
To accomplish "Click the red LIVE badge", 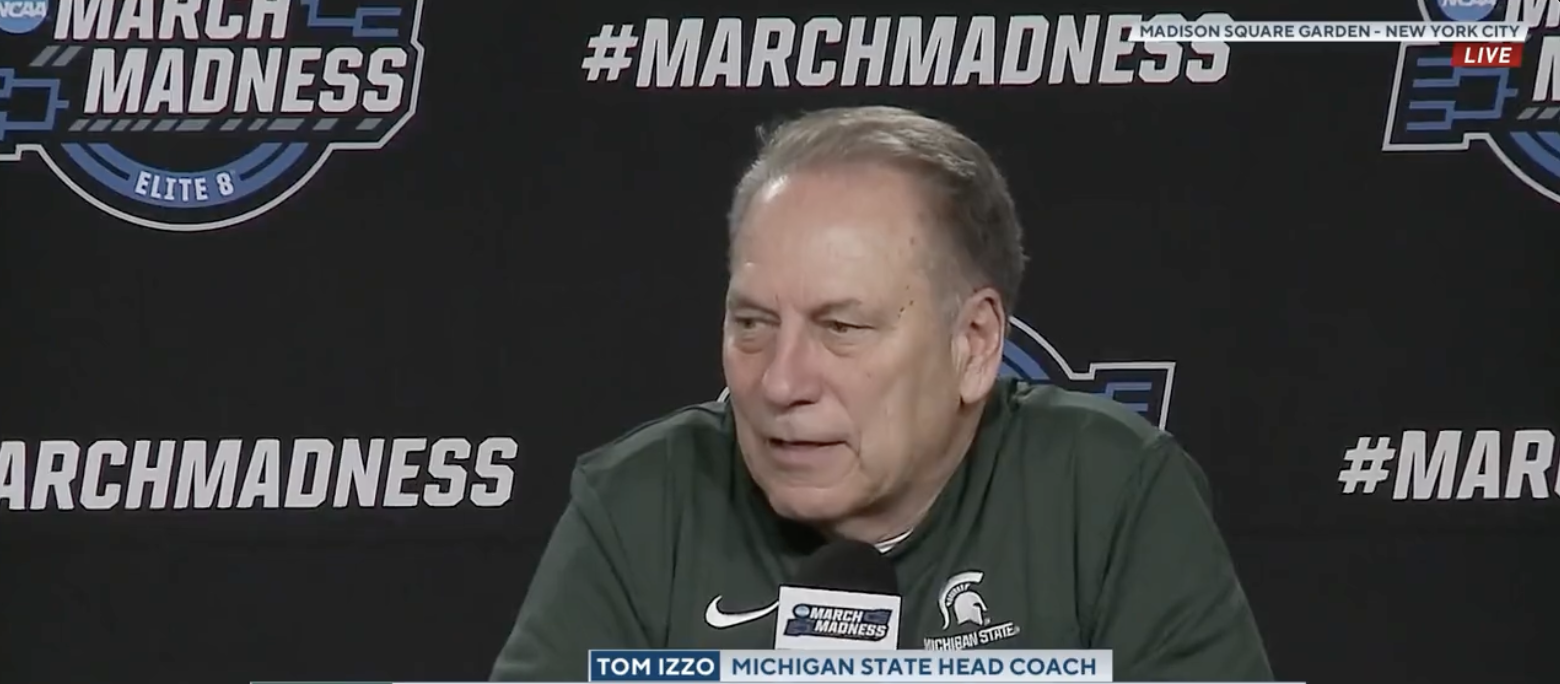I will [1487, 55].
